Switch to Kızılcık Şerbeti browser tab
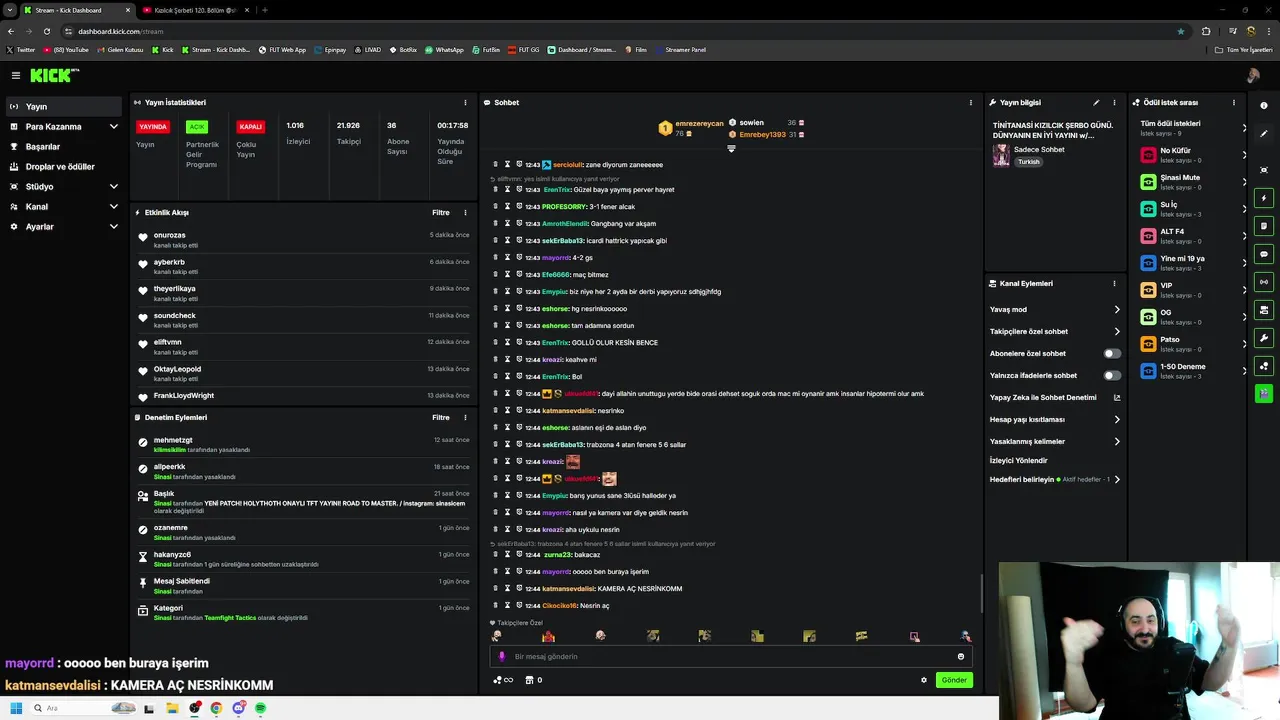The height and width of the screenshot is (720, 1280). tap(195, 10)
